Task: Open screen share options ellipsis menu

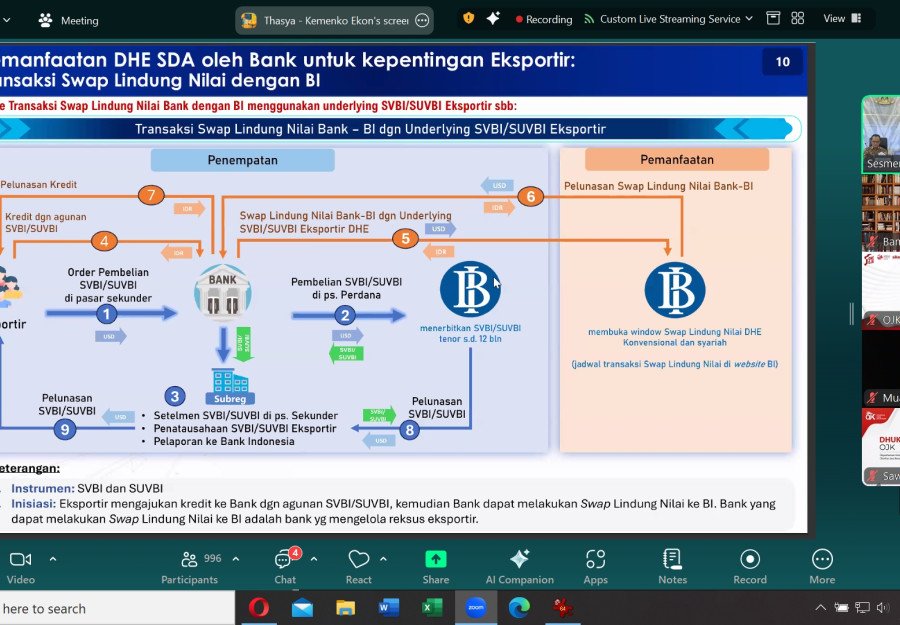Action: [422, 21]
